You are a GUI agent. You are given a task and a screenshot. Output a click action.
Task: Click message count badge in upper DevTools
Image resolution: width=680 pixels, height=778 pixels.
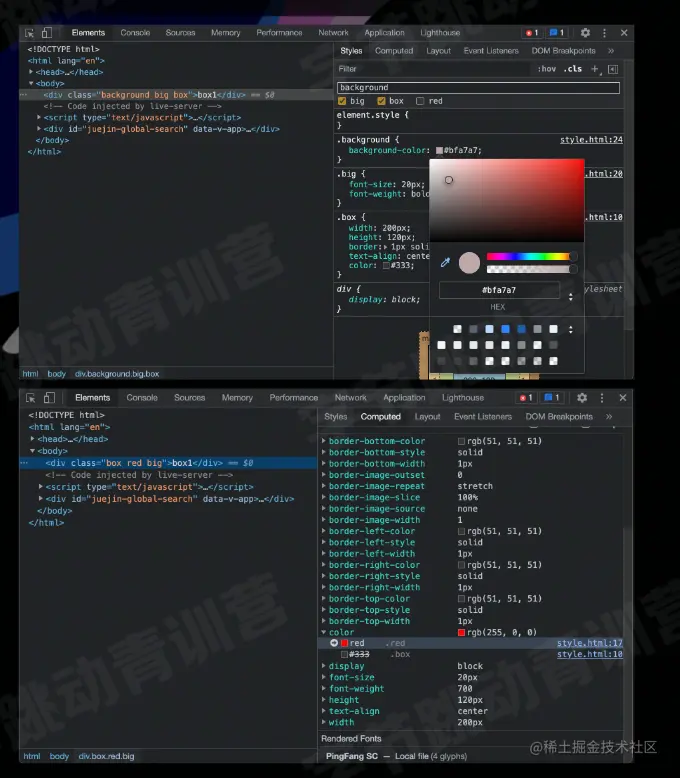click(x=557, y=33)
